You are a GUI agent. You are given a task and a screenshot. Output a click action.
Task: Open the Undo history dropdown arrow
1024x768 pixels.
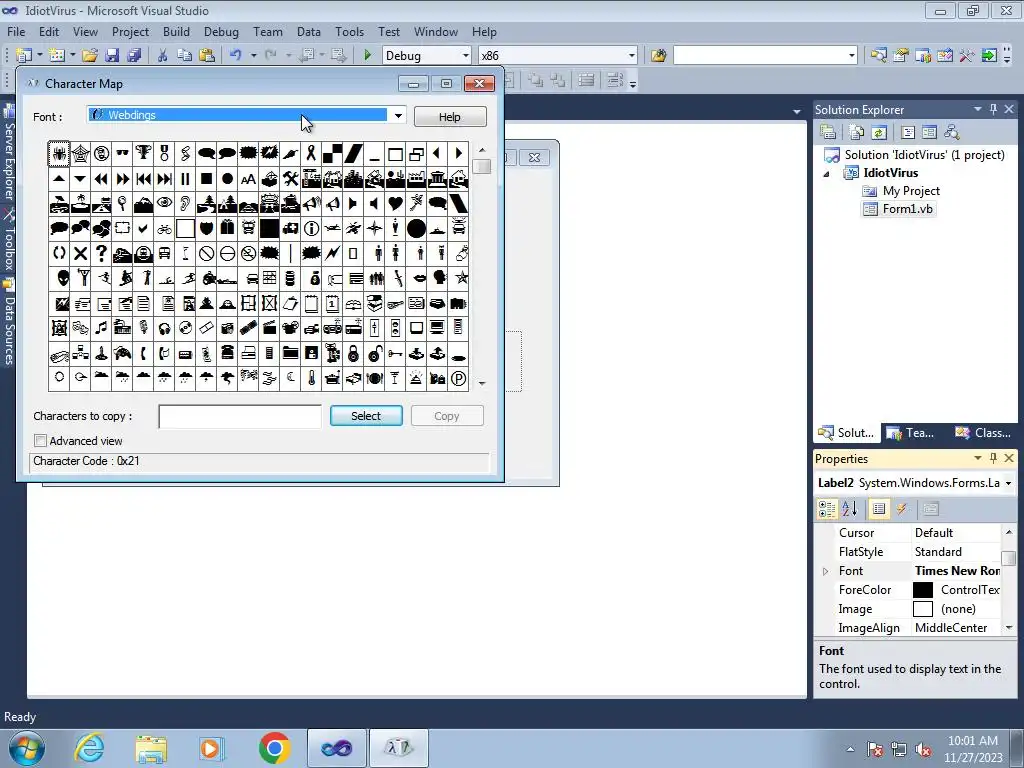(253, 56)
